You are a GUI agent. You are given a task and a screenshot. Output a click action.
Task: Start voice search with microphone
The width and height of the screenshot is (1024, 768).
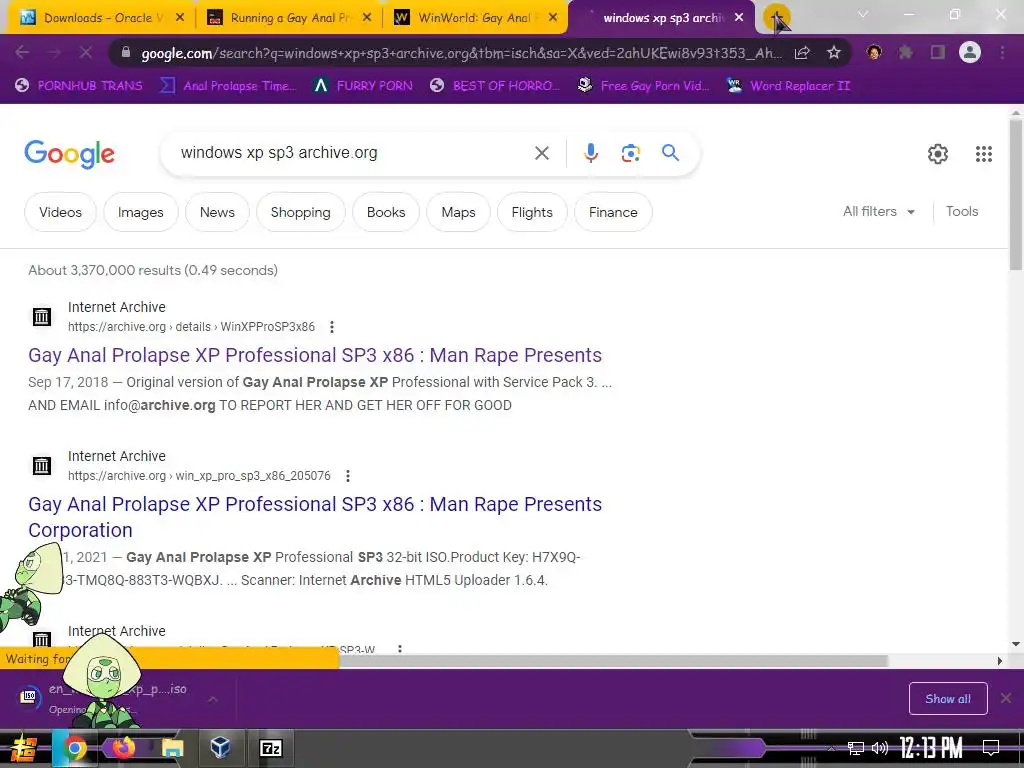[590, 153]
